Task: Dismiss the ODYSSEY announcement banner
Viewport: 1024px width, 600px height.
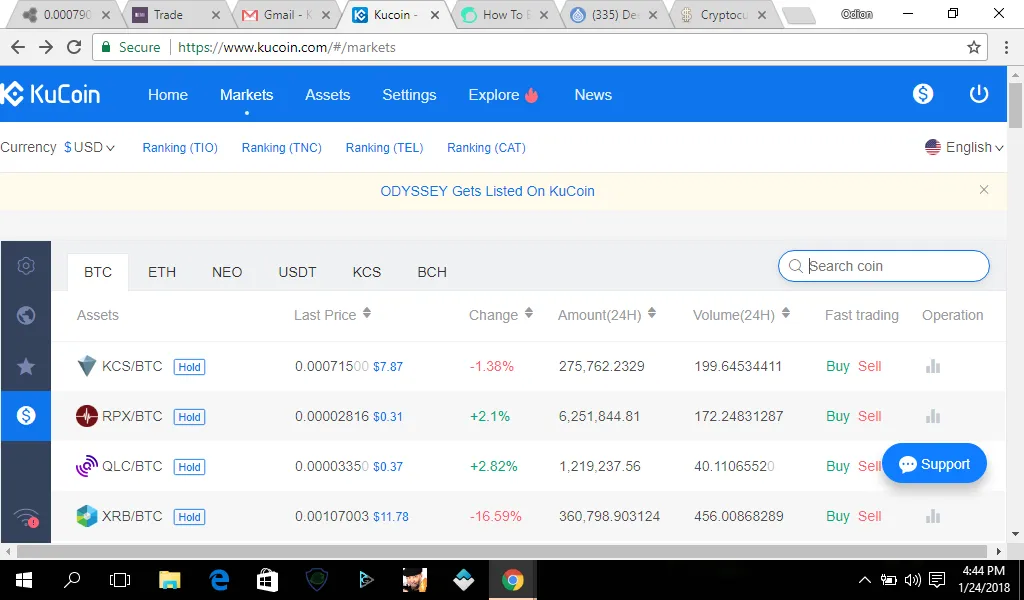Action: 984,190
